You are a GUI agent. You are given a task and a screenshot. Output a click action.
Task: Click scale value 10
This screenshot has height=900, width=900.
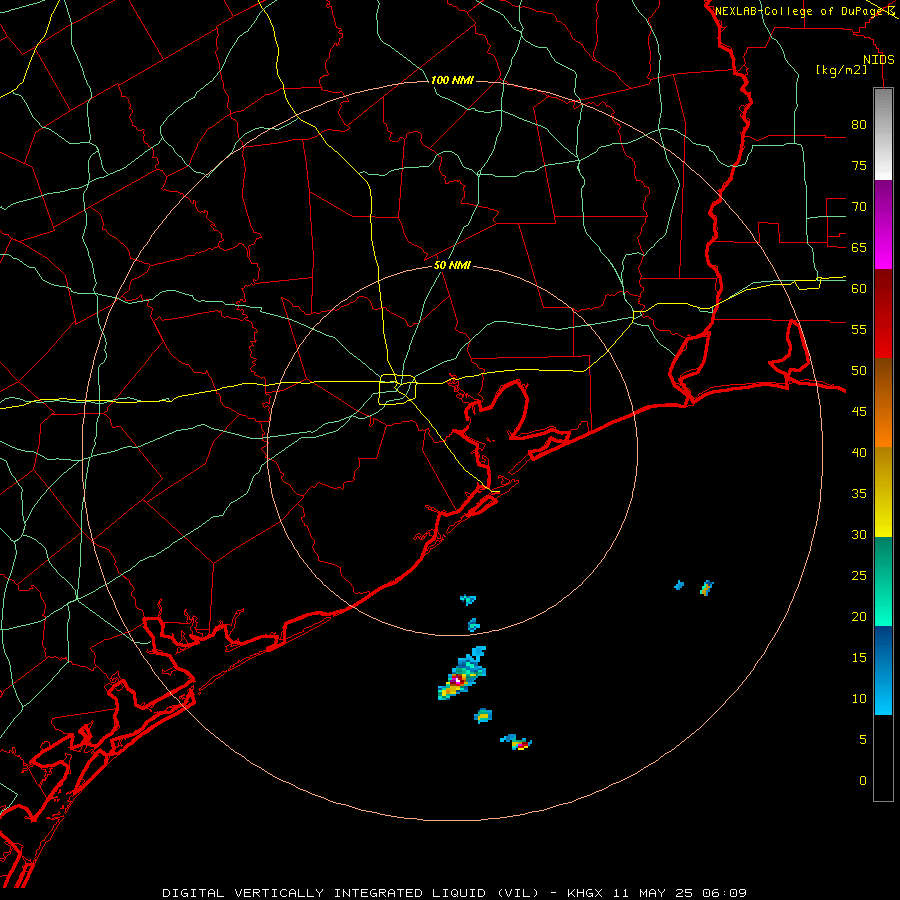pos(859,699)
